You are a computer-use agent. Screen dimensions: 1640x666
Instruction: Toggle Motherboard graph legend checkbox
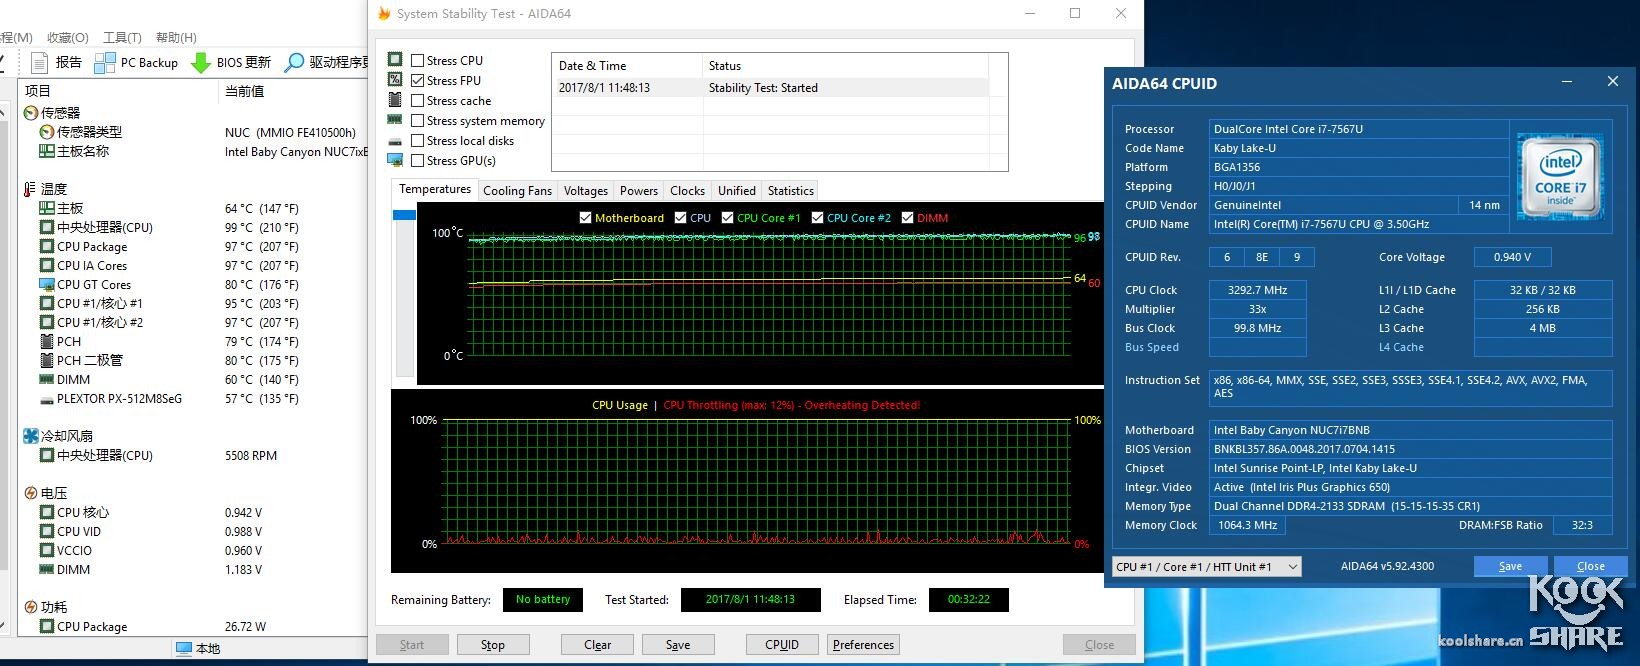coord(585,218)
